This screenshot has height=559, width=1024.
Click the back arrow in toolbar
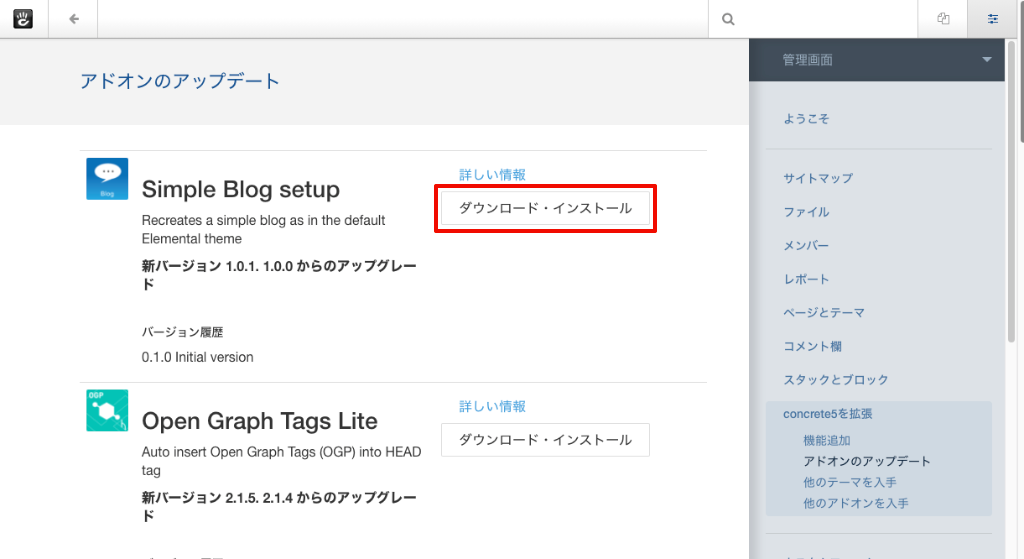click(x=74, y=19)
